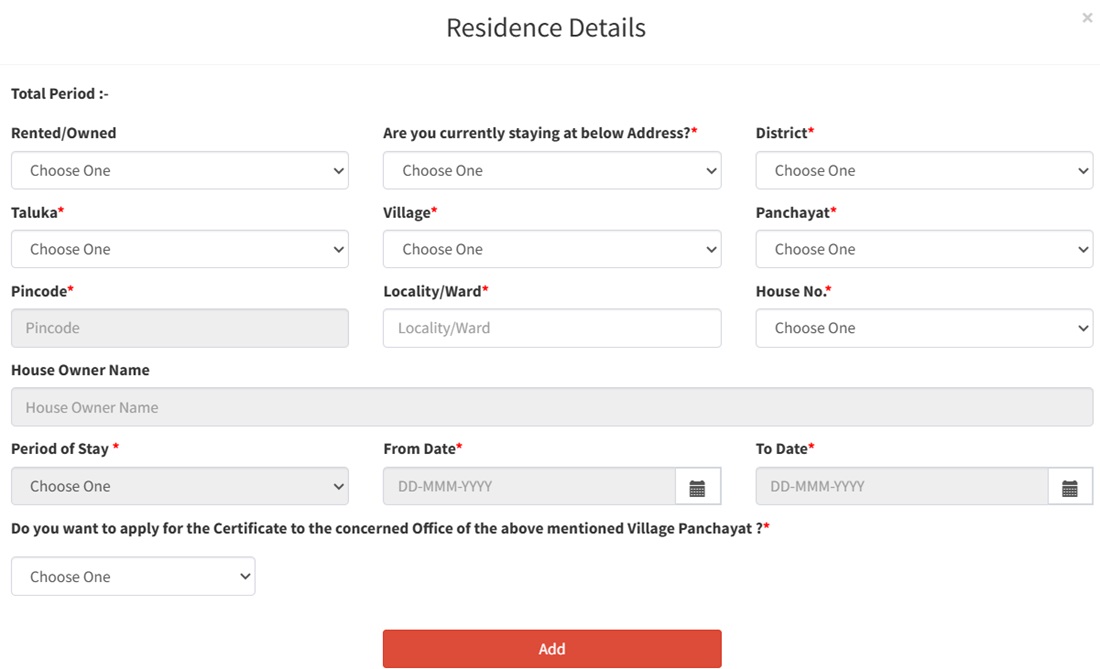This screenshot has width=1100, height=669.
Task: Click the Locality/Ward text field
Action: [552, 328]
